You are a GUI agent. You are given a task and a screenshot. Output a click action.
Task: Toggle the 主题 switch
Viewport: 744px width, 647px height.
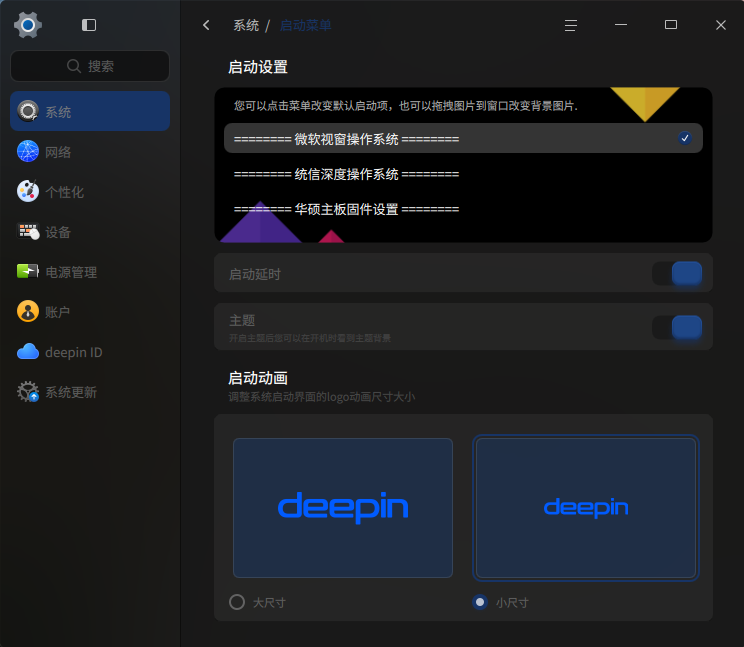point(677,327)
